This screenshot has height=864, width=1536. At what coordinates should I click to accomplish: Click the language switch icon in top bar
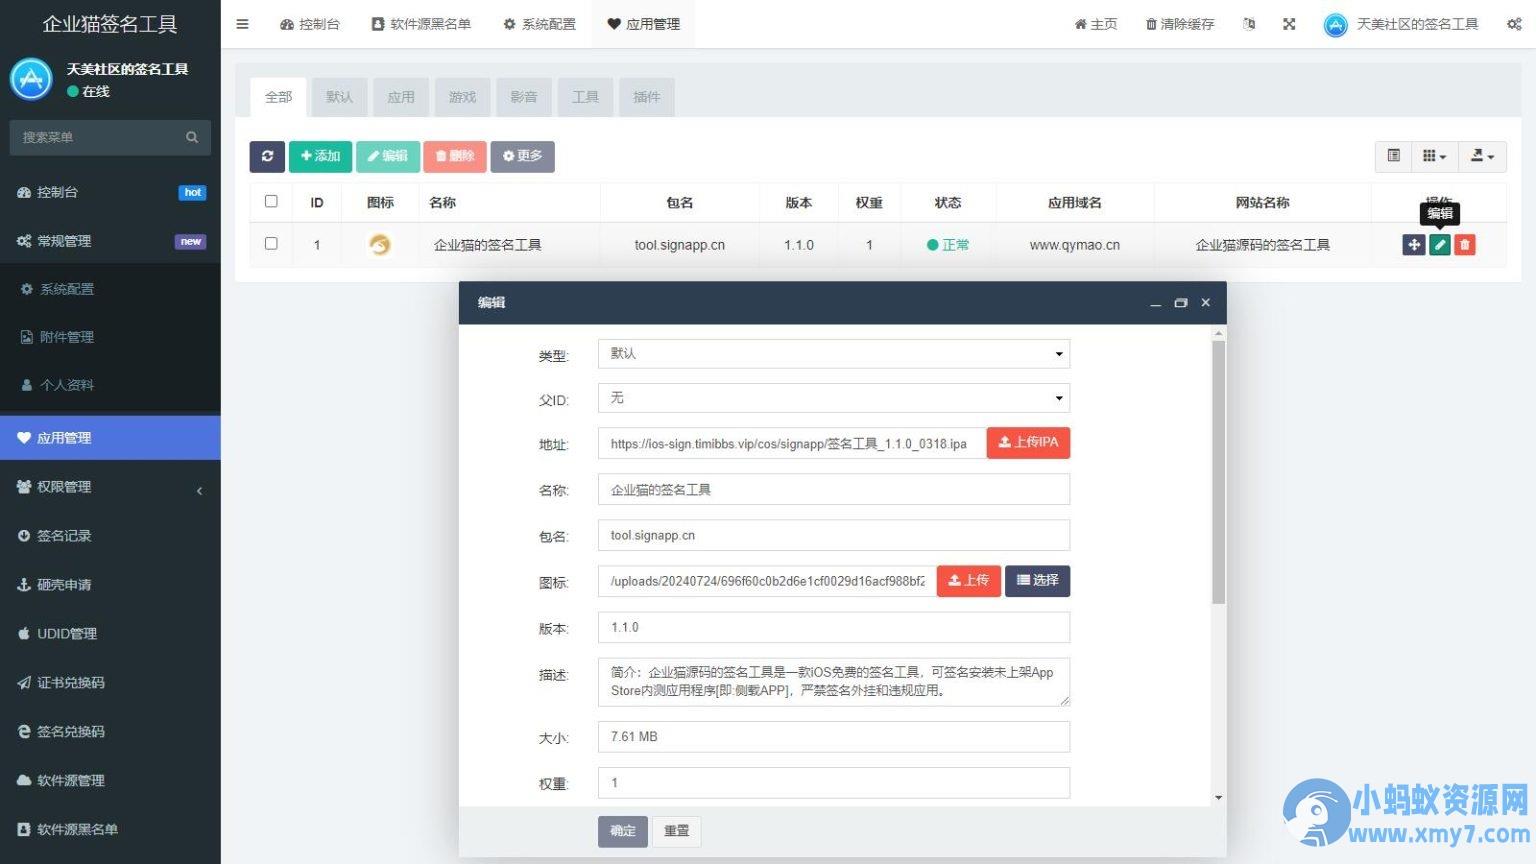pyautogui.click(x=1249, y=24)
